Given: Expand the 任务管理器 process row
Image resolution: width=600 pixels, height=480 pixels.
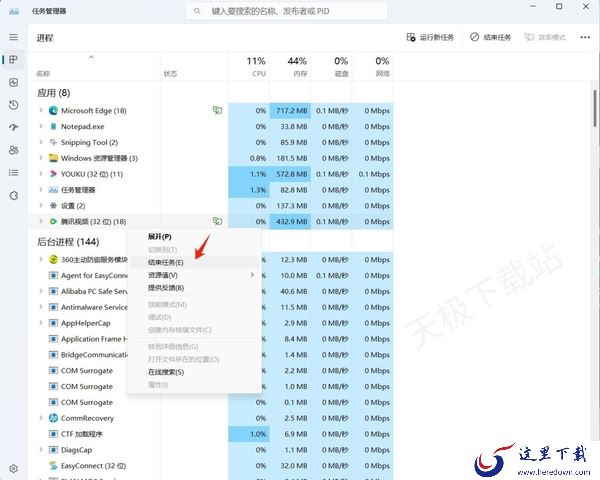Looking at the screenshot, I should [41, 189].
